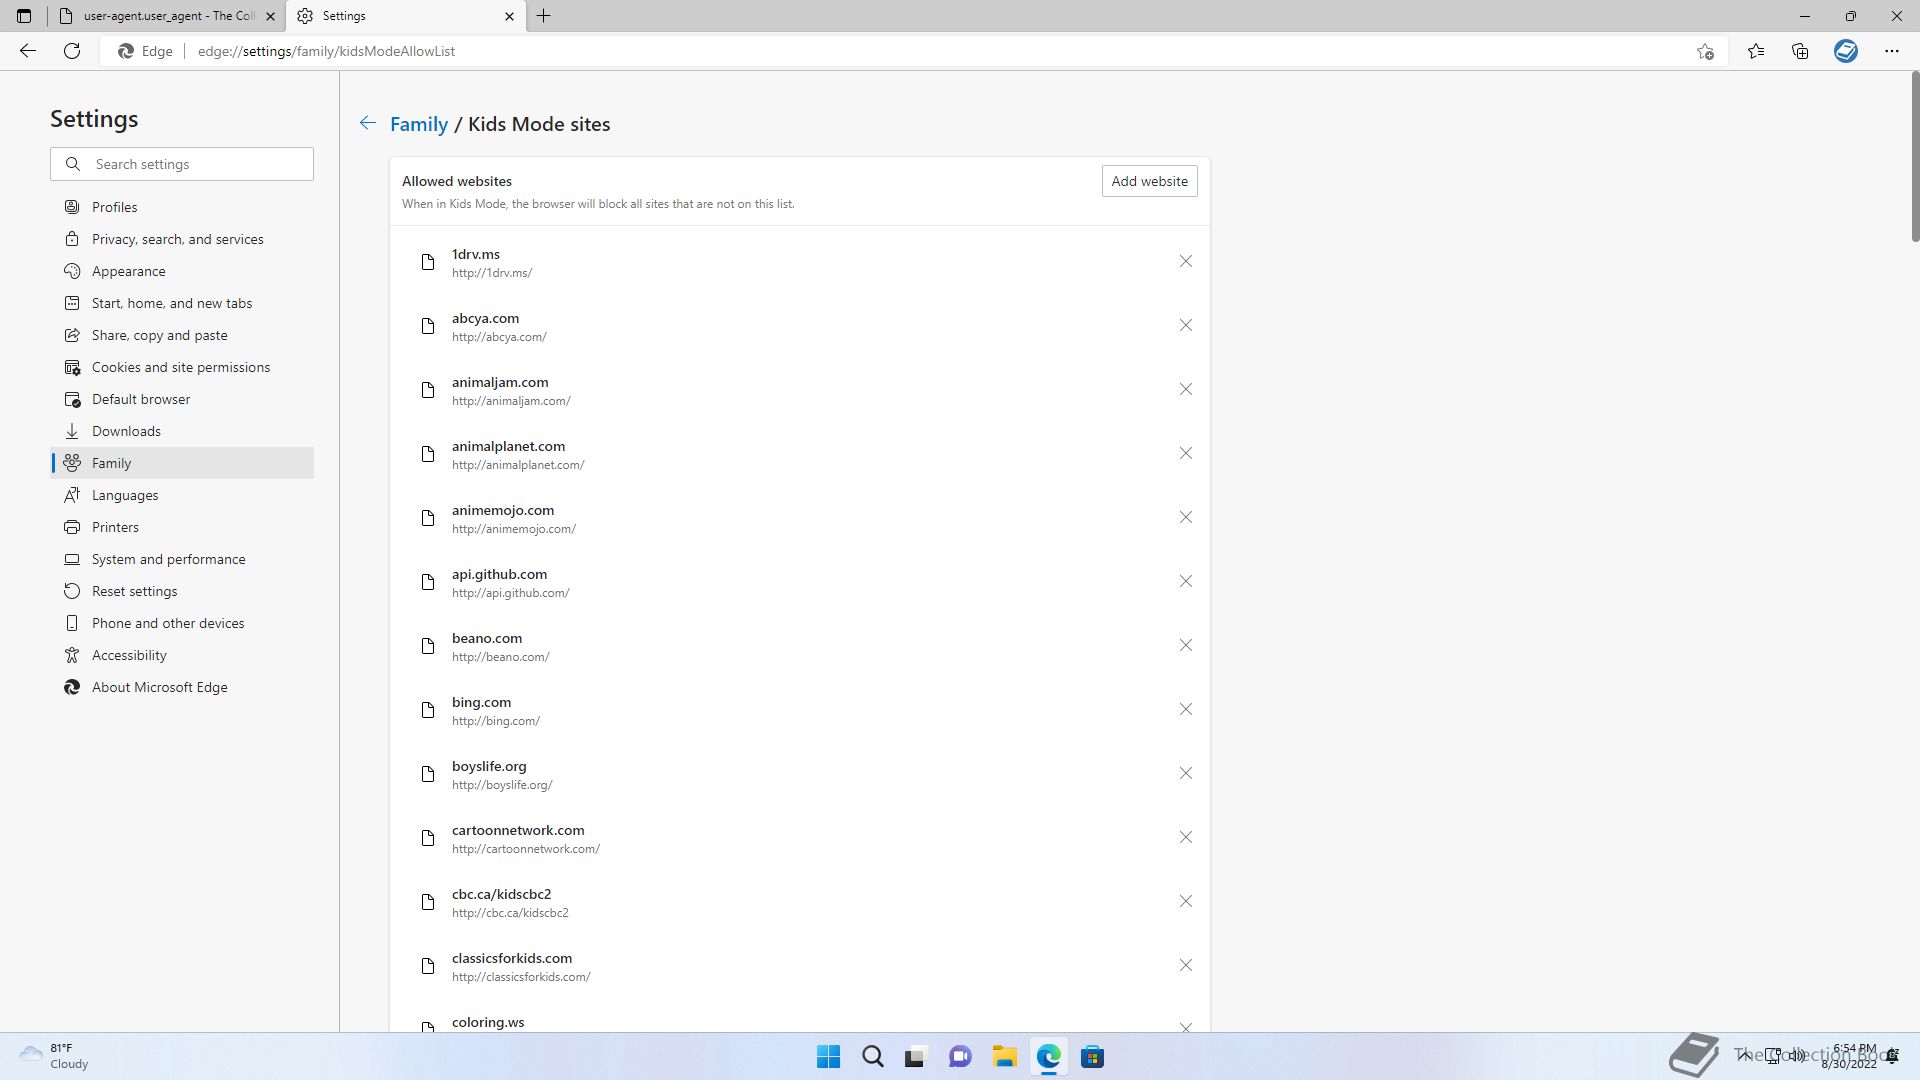Remove classicsforkids.com from allowed list
The height and width of the screenshot is (1080, 1920).
pyautogui.click(x=1185, y=966)
